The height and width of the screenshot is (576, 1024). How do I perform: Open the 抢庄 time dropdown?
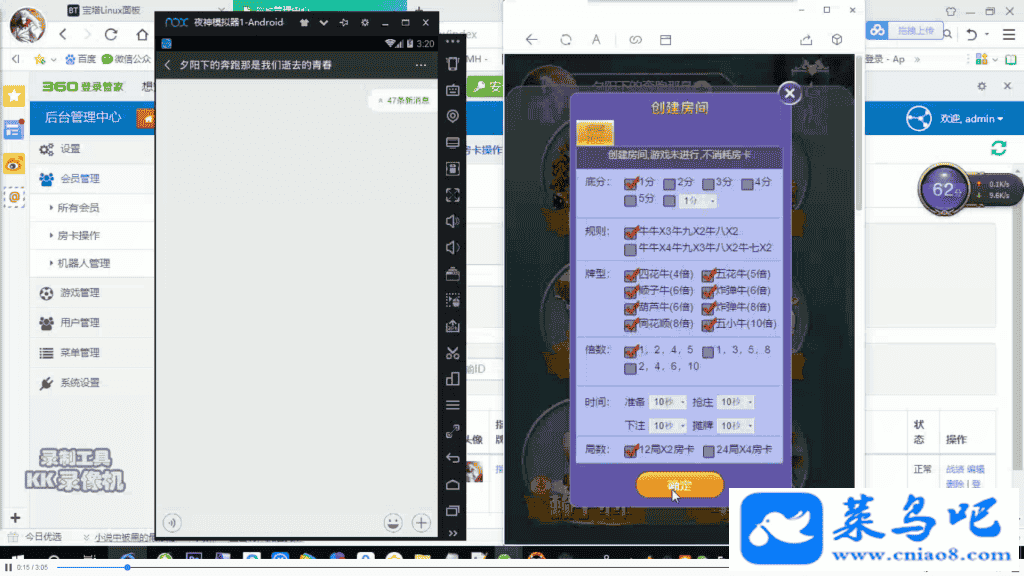735,402
